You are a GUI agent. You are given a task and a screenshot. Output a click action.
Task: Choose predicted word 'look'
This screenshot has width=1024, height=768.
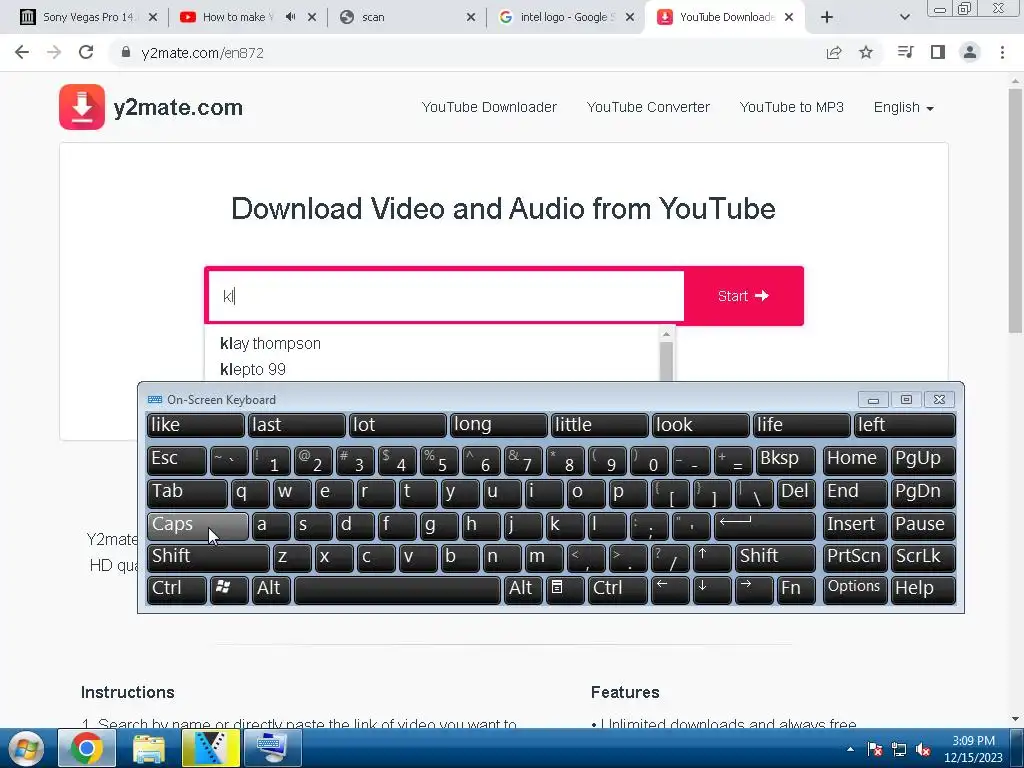click(x=701, y=425)
